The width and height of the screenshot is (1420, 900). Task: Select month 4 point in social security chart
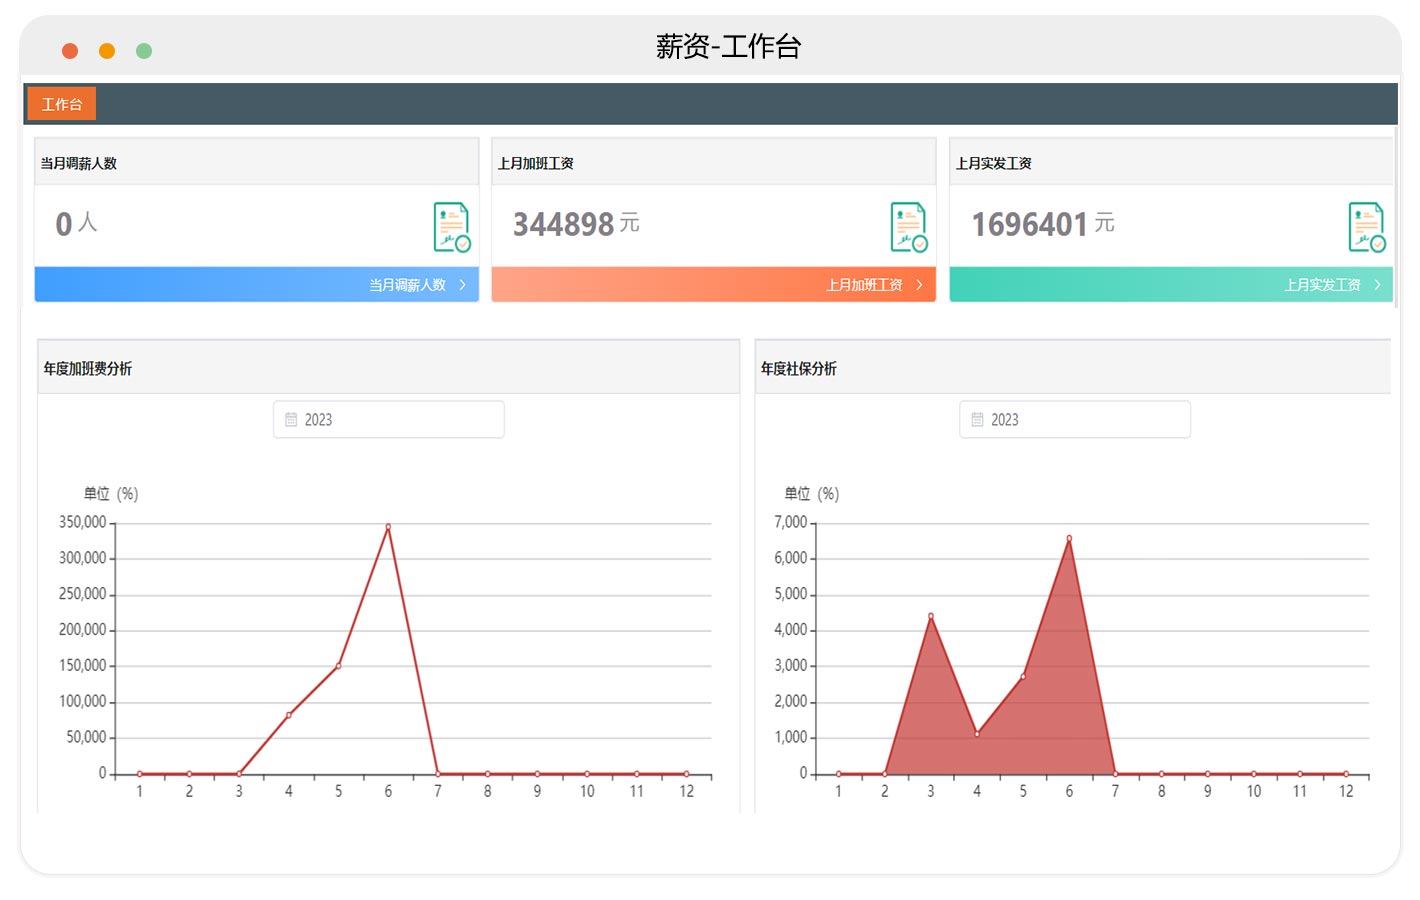(x=977, y=734)
